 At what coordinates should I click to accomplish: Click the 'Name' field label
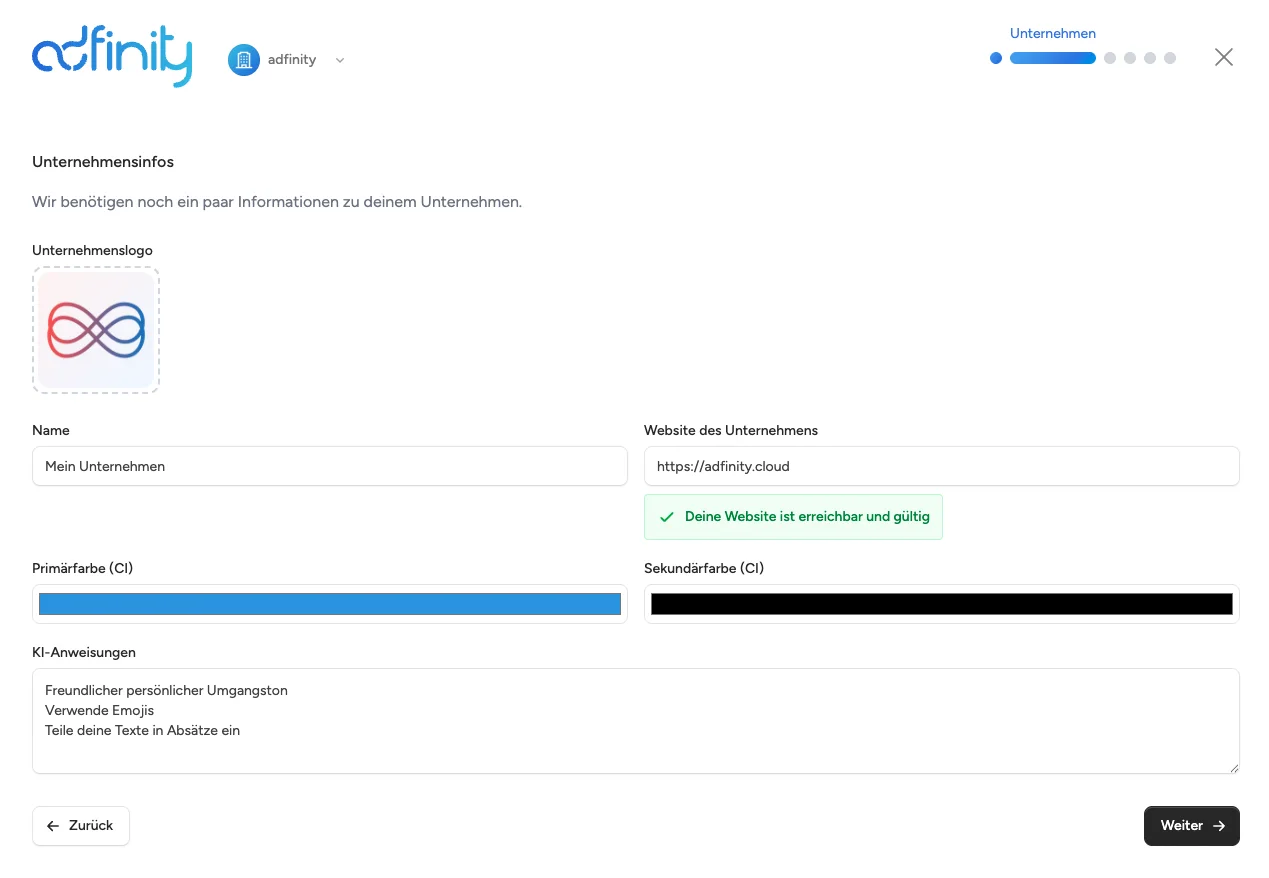coord(51,430)
